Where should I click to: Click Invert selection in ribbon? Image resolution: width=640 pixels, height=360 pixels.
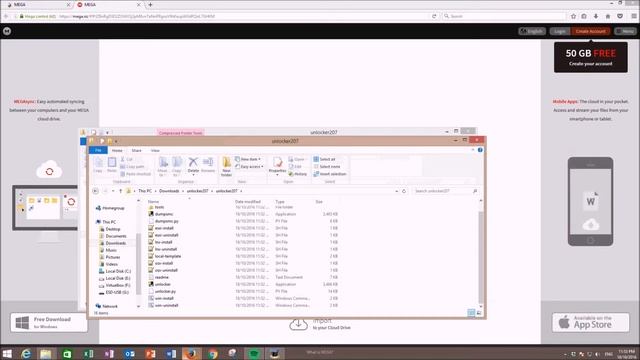330,174
